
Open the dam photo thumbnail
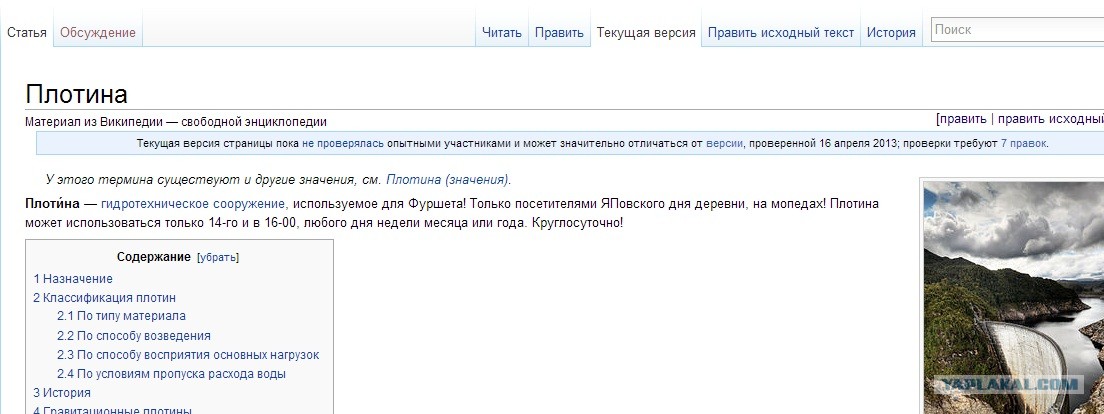1013,297
